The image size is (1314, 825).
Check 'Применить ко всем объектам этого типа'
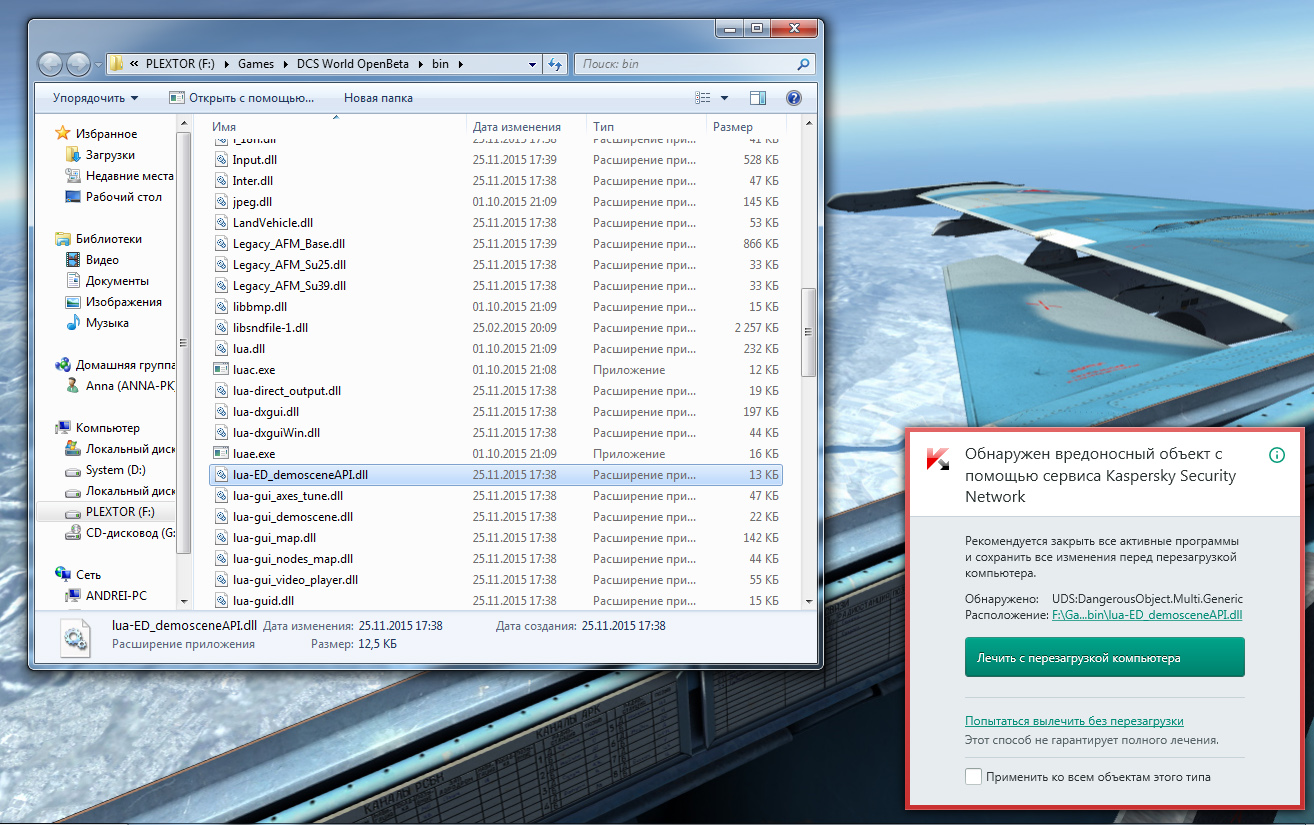(x=973, y=776)
